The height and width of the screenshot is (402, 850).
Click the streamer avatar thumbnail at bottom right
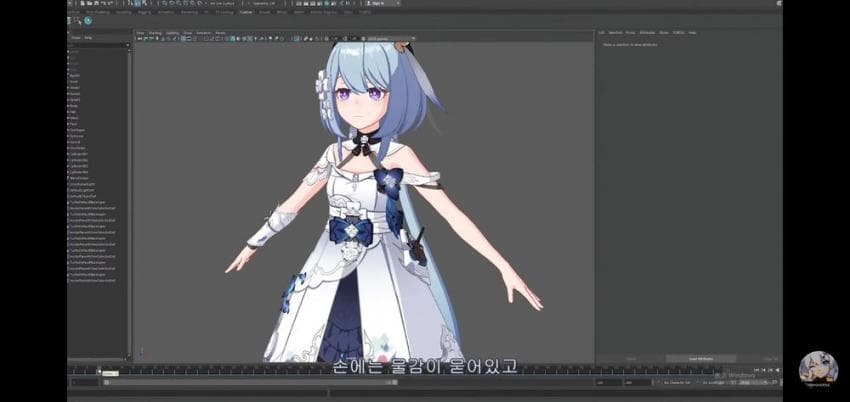click(x=818, y=369)
